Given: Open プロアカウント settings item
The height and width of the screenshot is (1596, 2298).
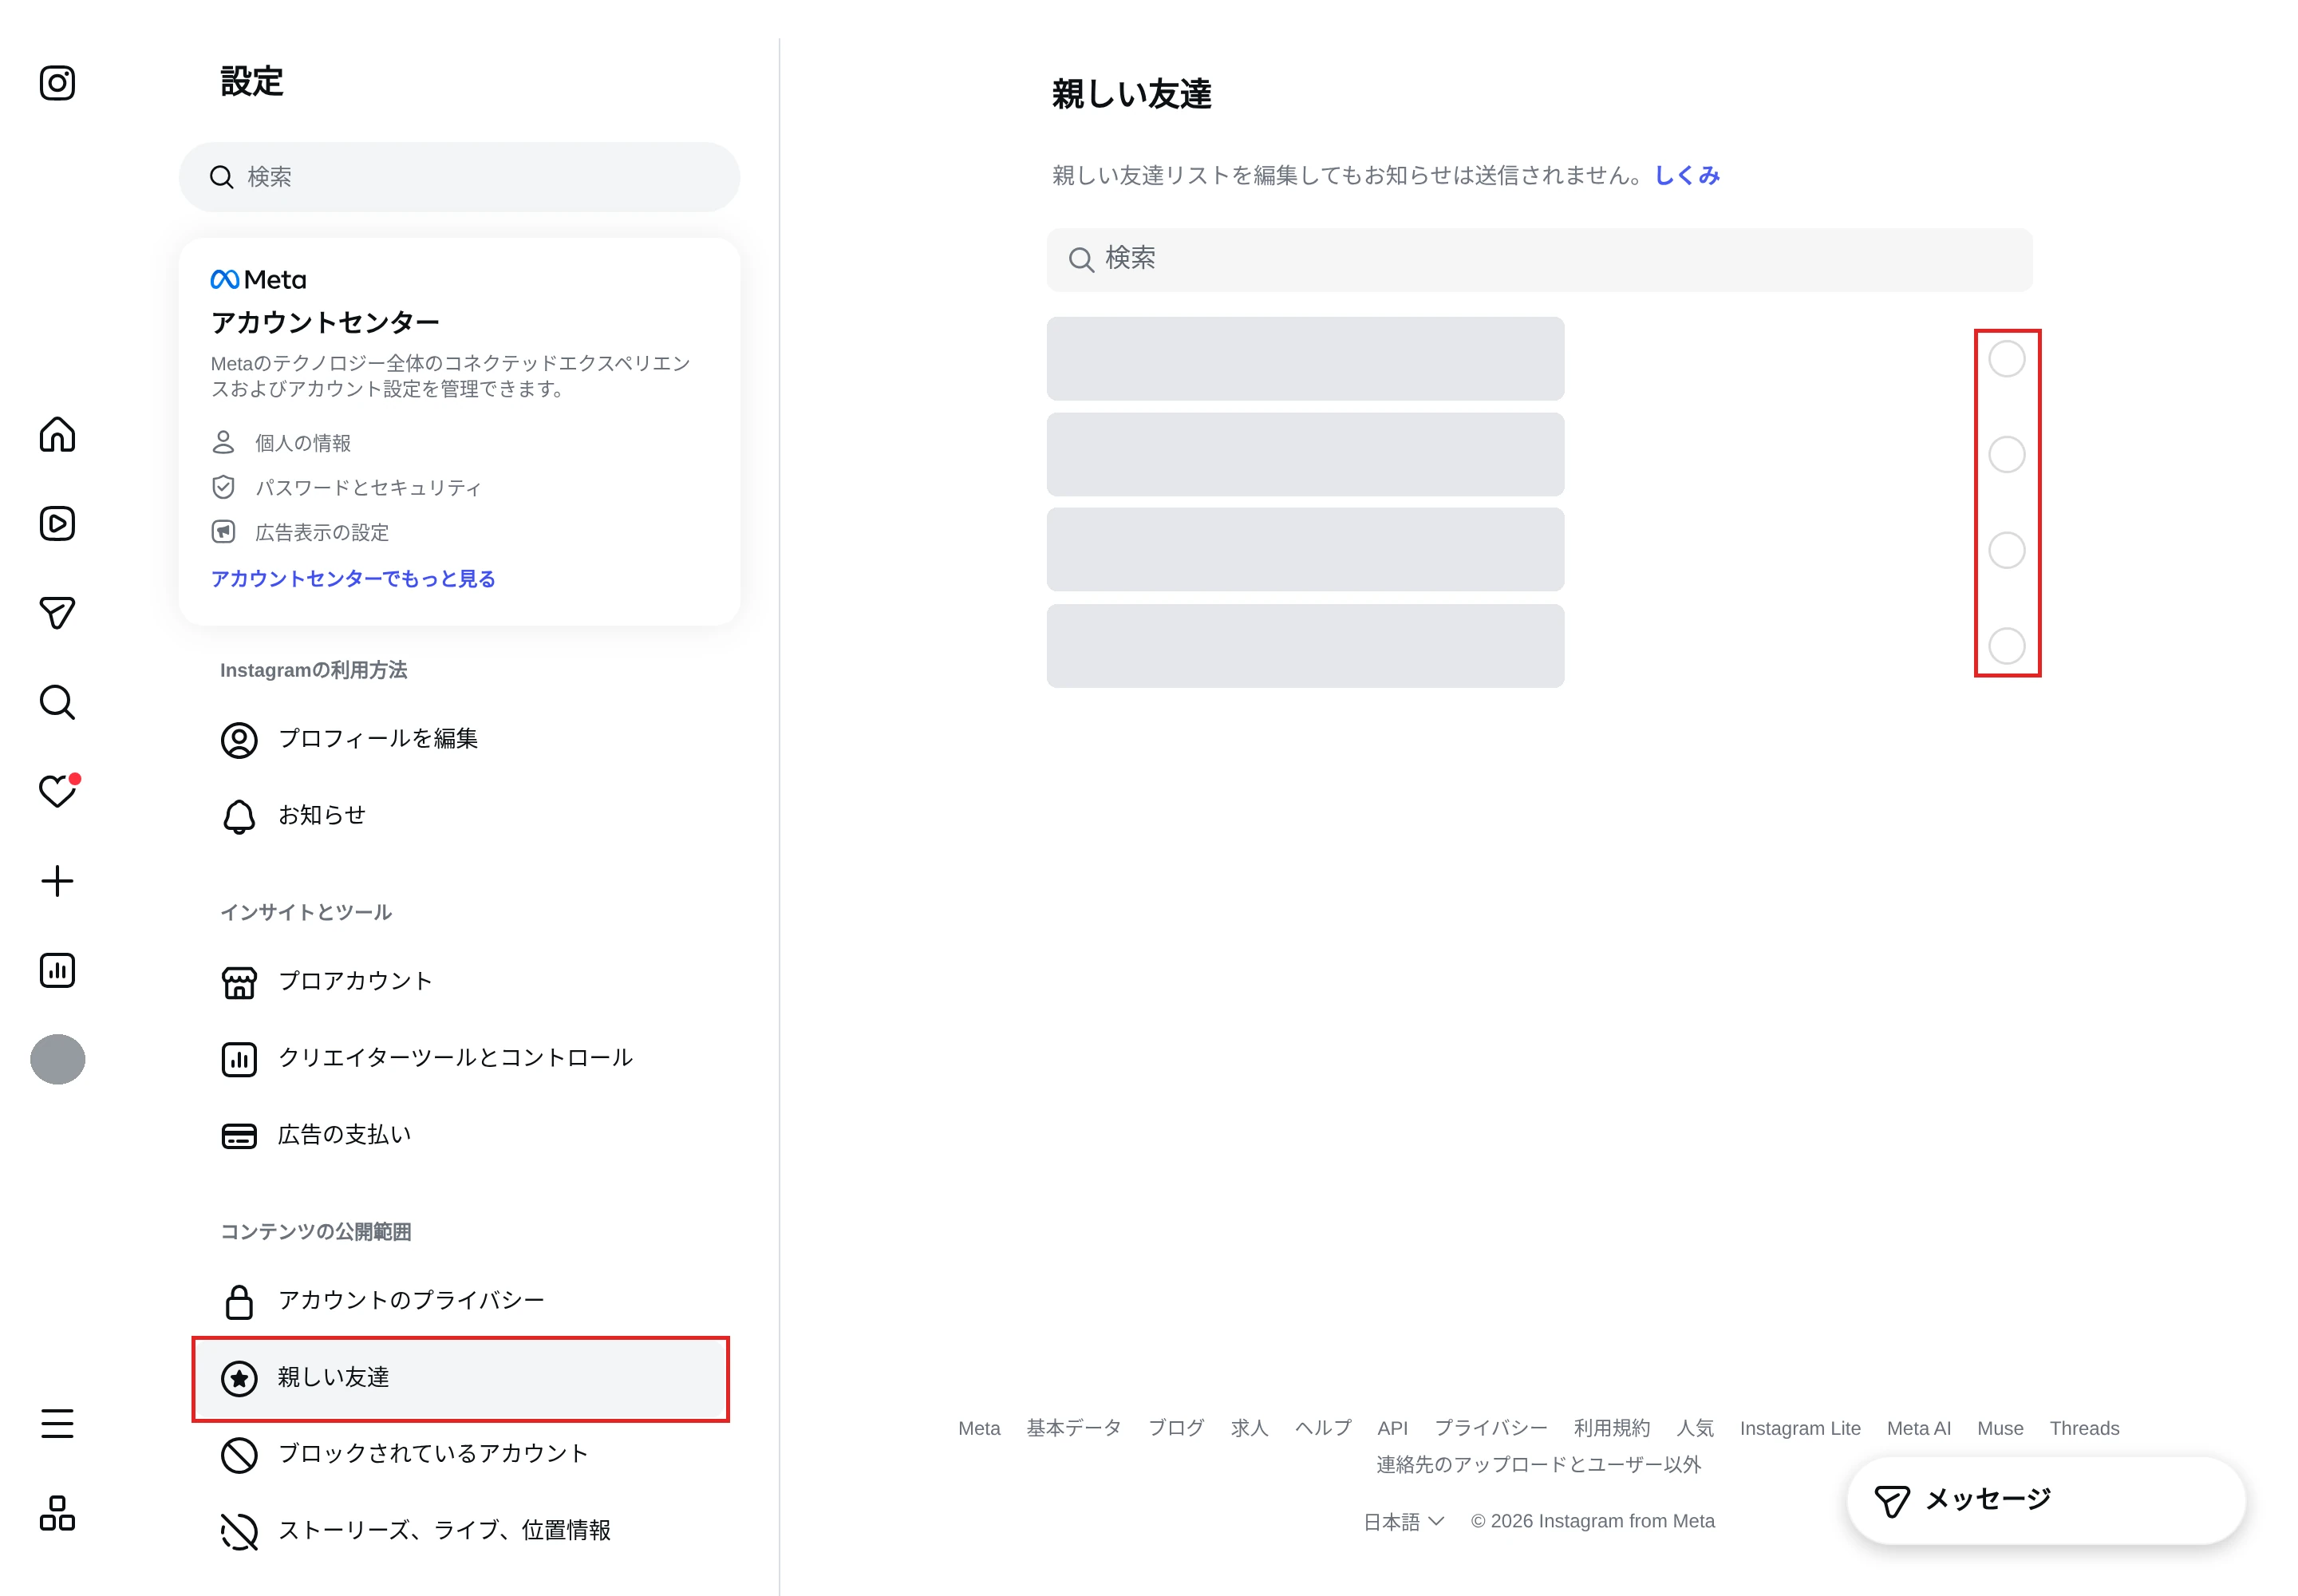Looking at the screenshot, I should 460,982.
